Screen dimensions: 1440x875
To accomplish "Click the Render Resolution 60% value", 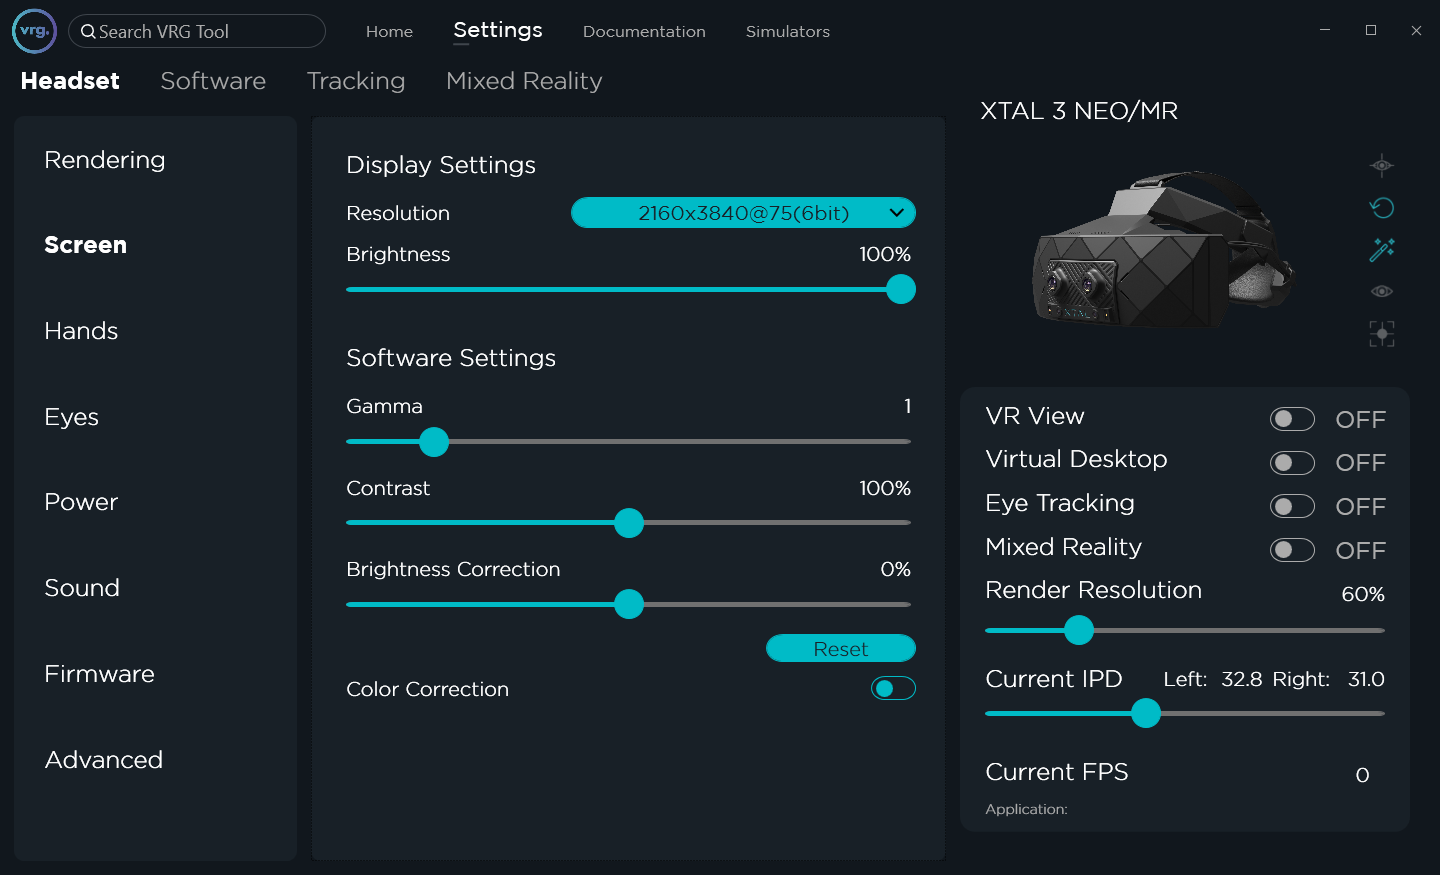I will click(x=1363, y=594).
